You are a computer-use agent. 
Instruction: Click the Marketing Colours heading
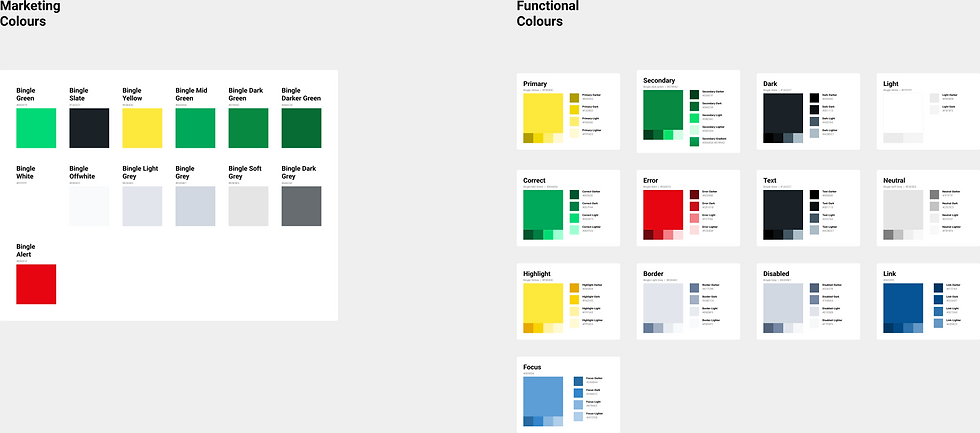pos(30,13)
